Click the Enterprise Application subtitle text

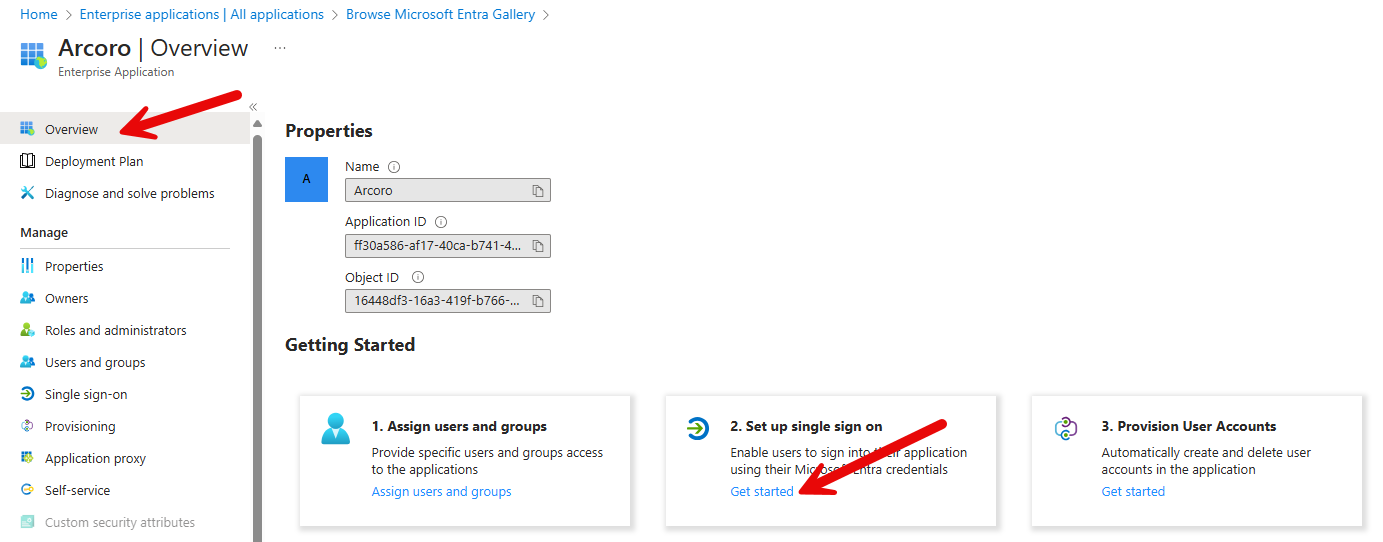pos(116,72)
